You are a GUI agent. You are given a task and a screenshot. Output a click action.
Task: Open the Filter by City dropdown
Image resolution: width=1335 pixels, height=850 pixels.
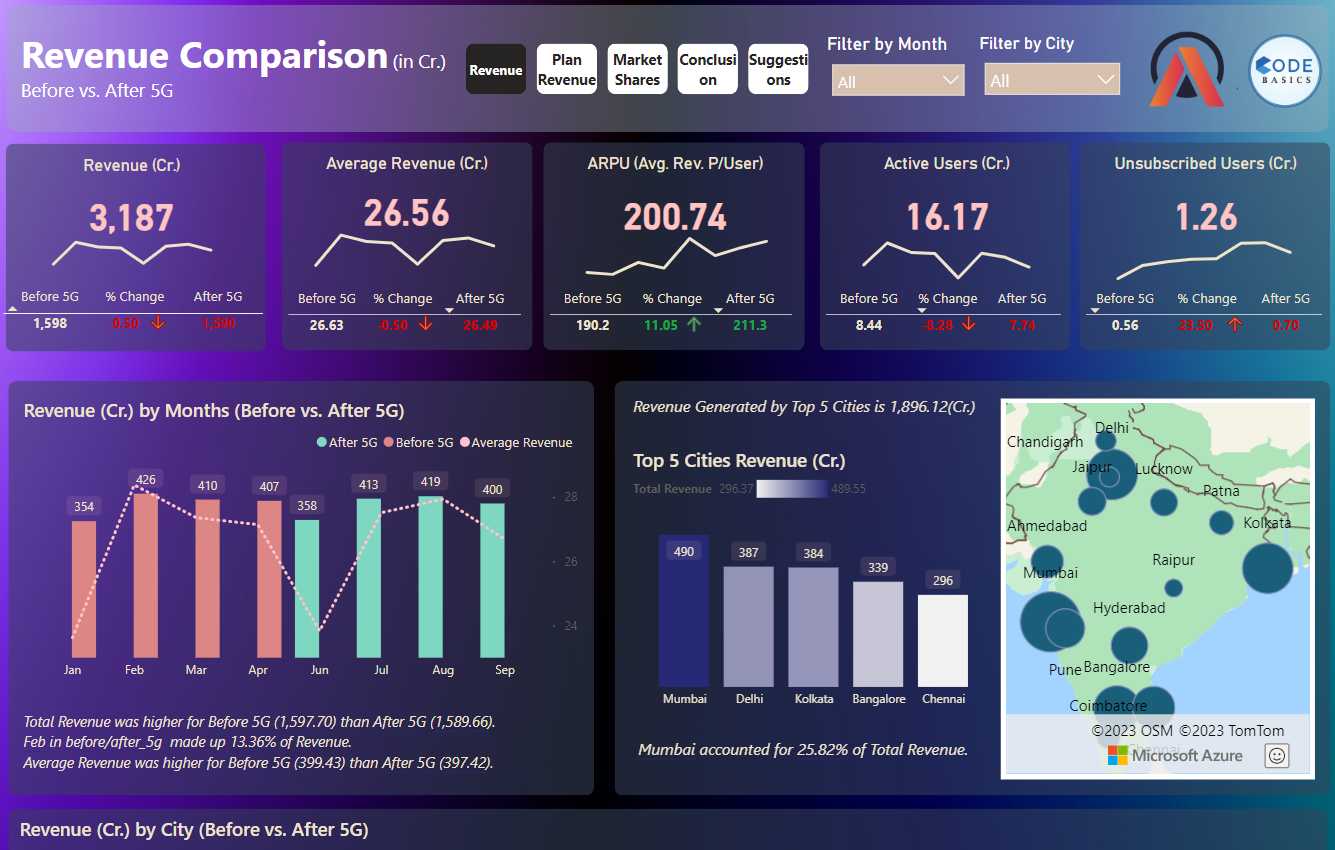(1051, 81)
